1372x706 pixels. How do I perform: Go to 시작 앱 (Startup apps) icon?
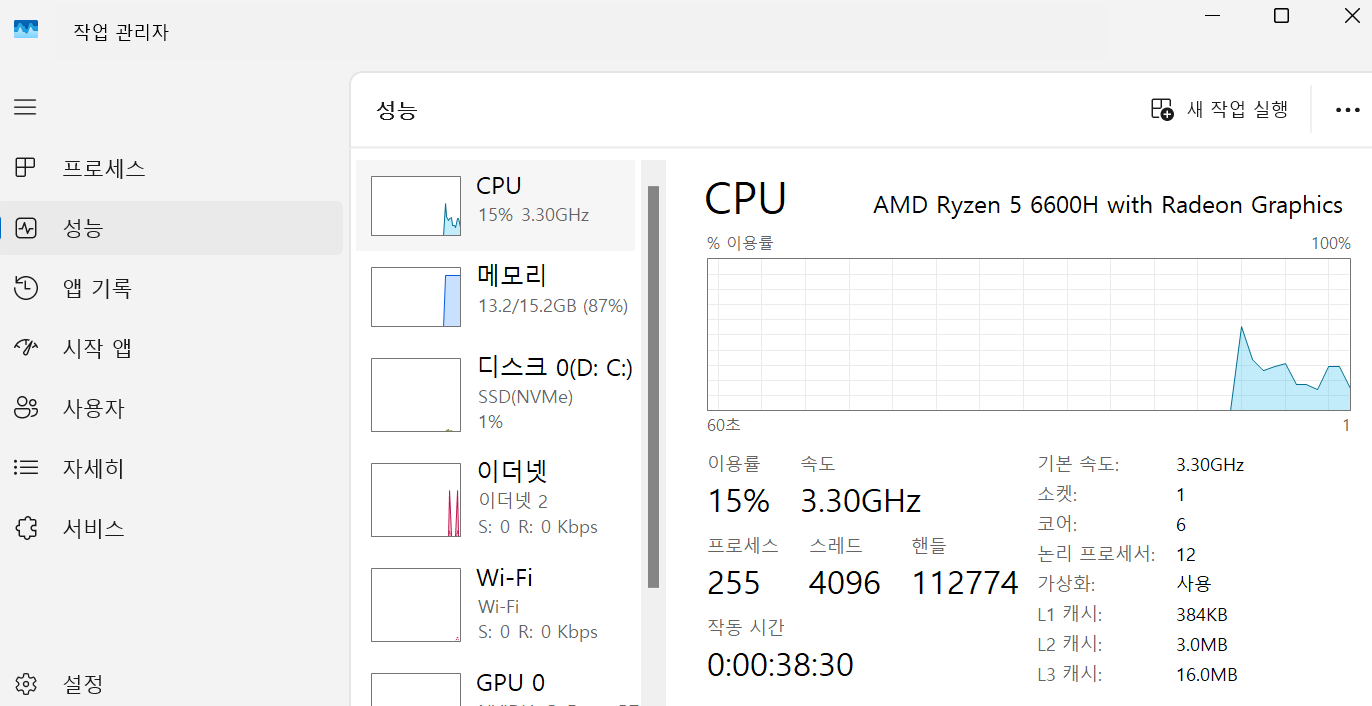tap(25, 348)
